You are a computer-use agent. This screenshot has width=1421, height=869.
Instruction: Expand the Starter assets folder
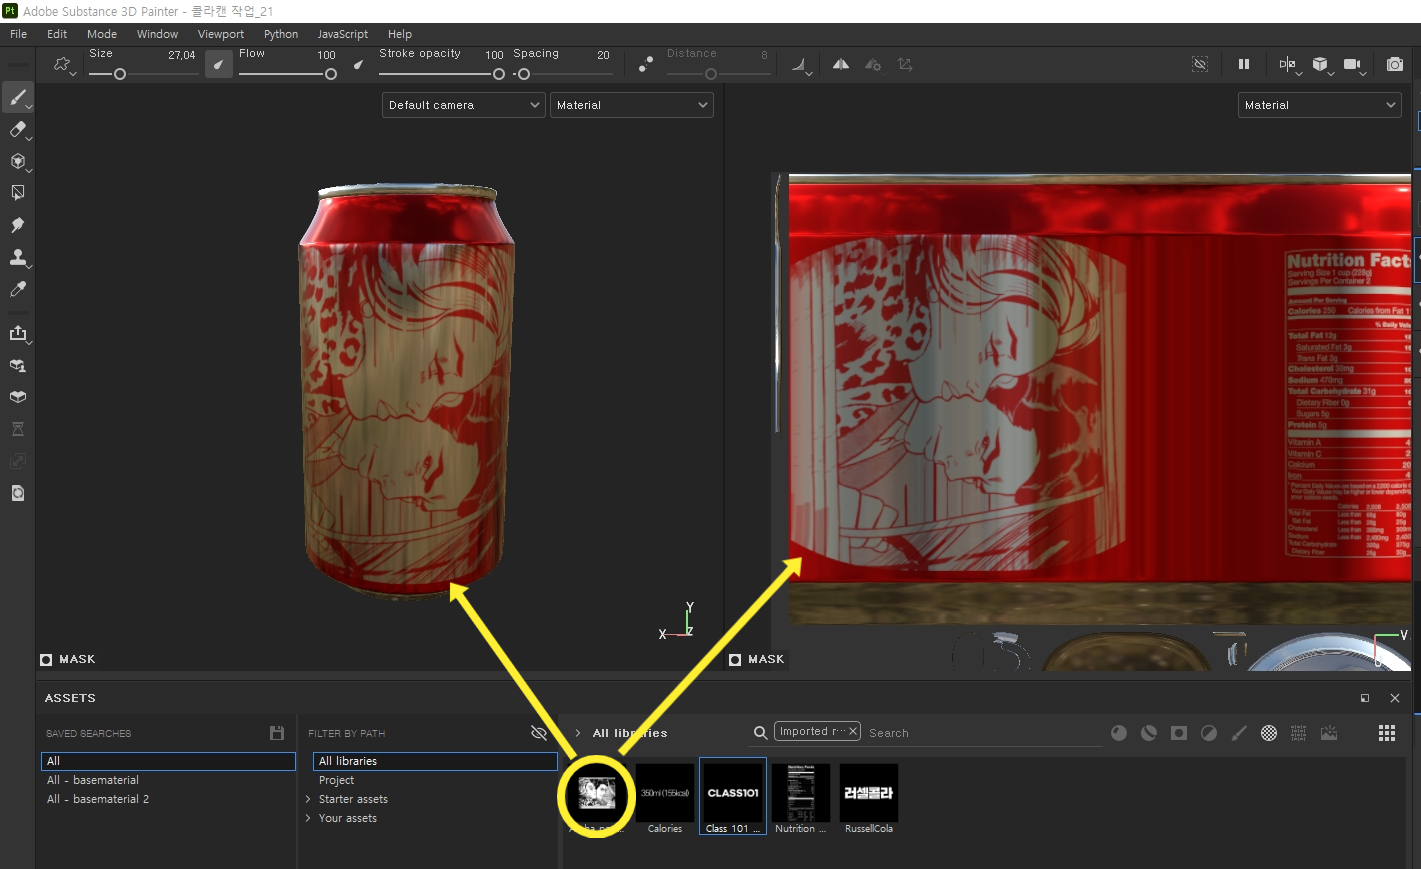(308, 799)
